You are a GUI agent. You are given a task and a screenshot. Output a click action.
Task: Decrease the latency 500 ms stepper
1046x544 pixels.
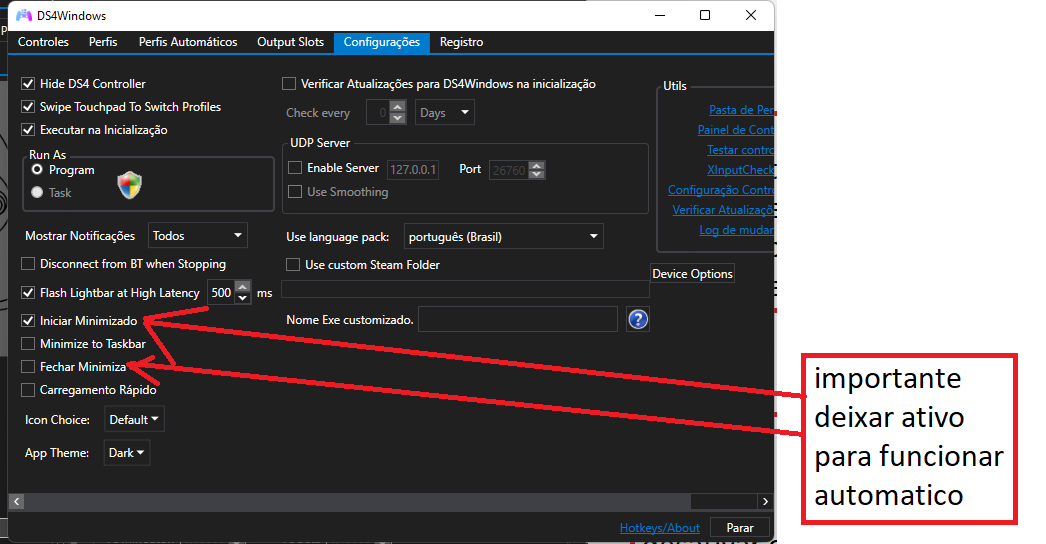[x=243, y=298]
